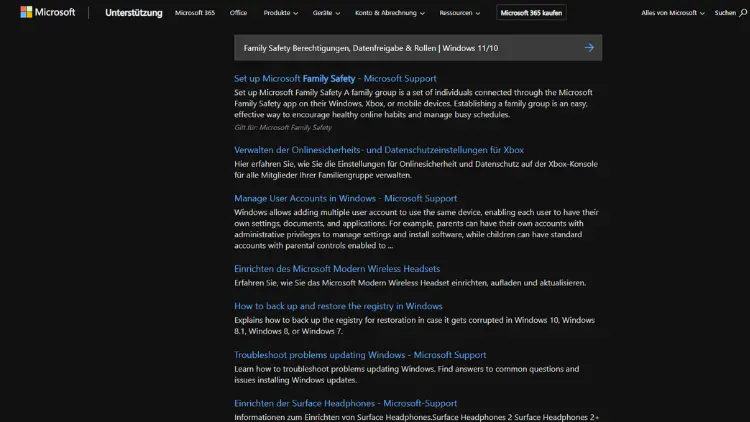Expand the Ressourcen dropdown

tap(459, 13)
